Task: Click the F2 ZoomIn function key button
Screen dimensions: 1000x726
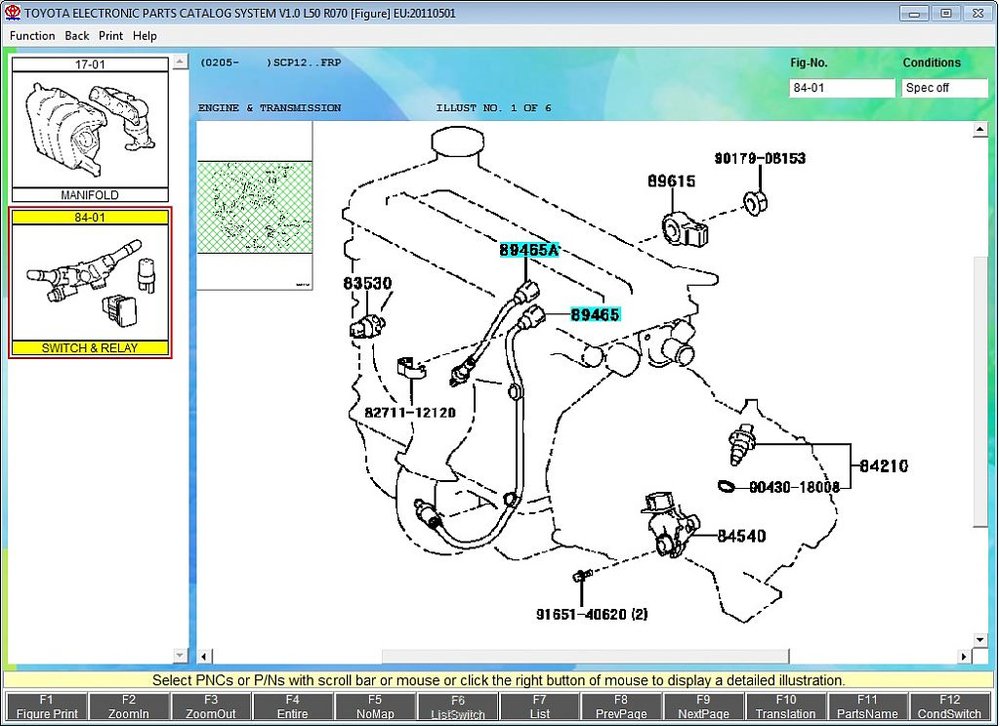Action: [x=128, y=707]
